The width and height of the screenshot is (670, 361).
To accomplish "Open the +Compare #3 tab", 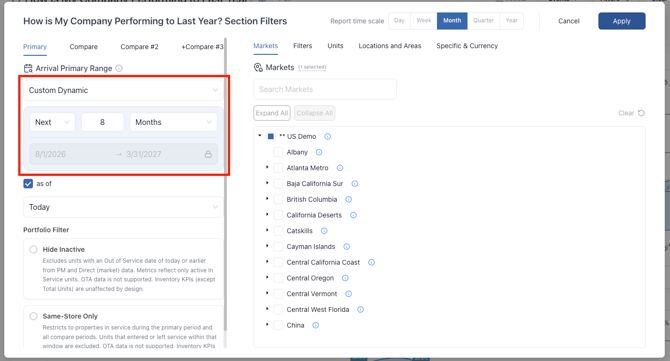I will click(202, 47).
